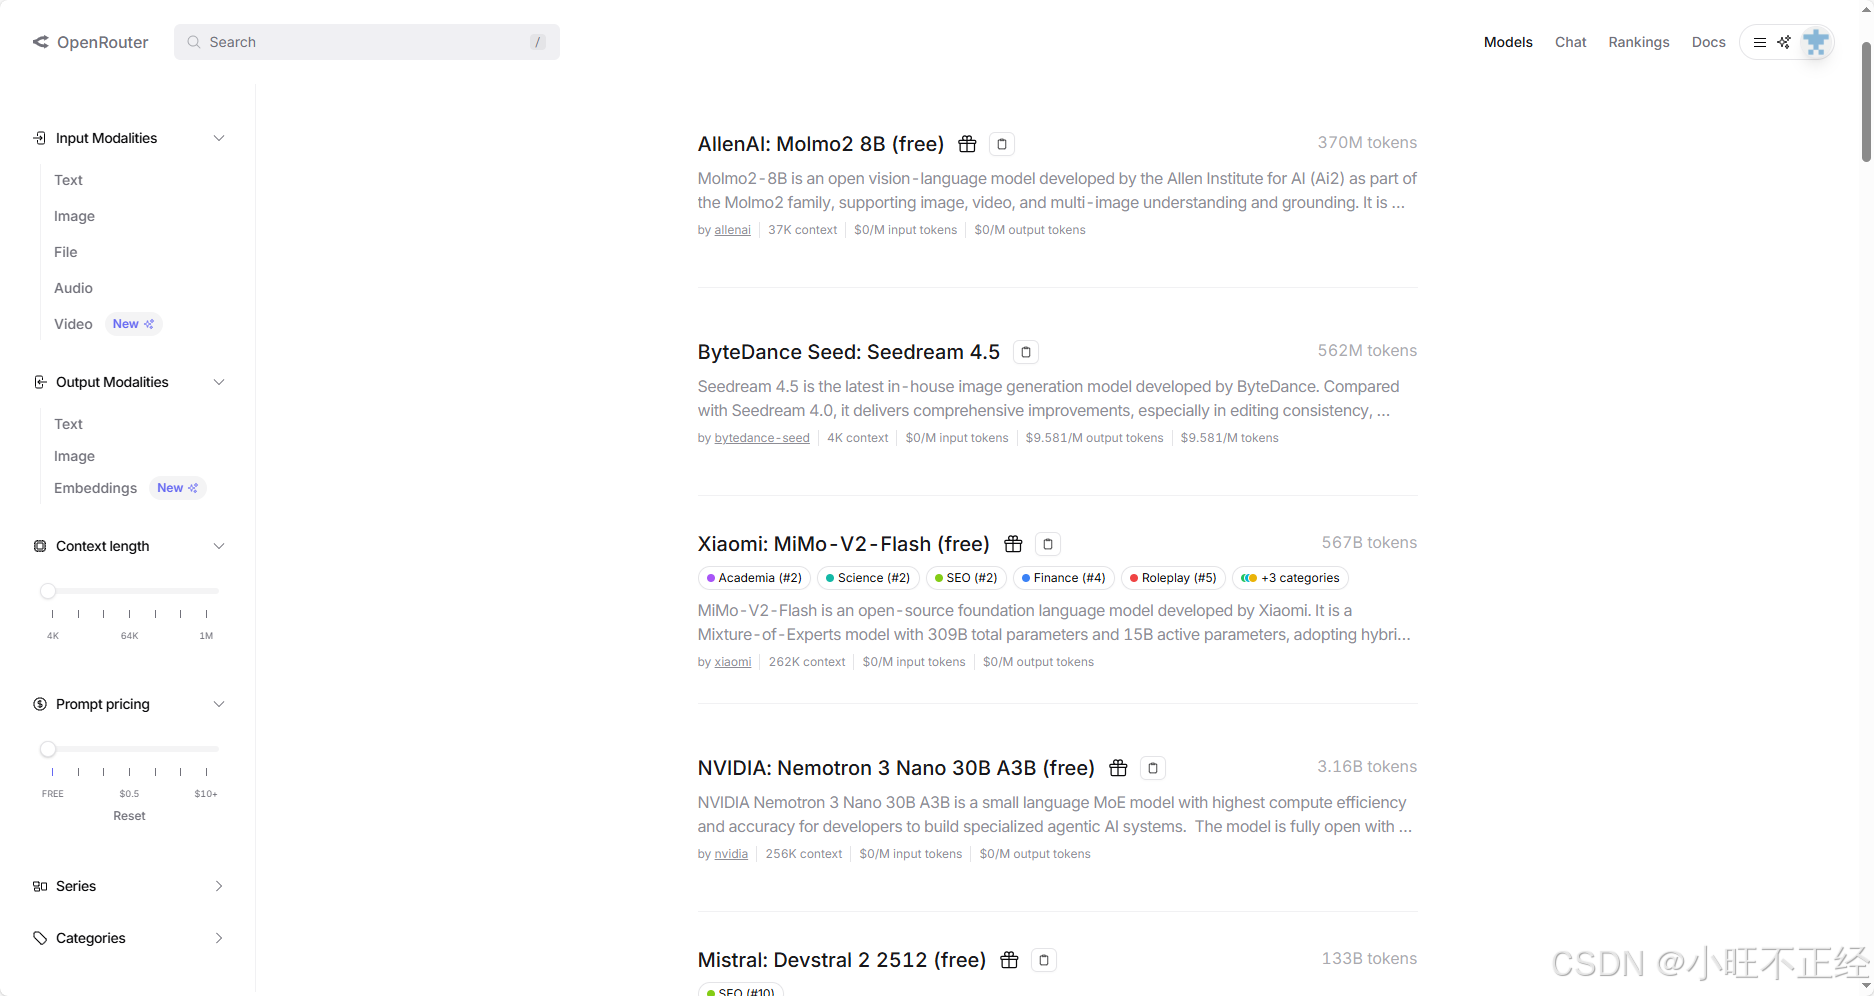Open the Models nav item

tap(1508, 42)
